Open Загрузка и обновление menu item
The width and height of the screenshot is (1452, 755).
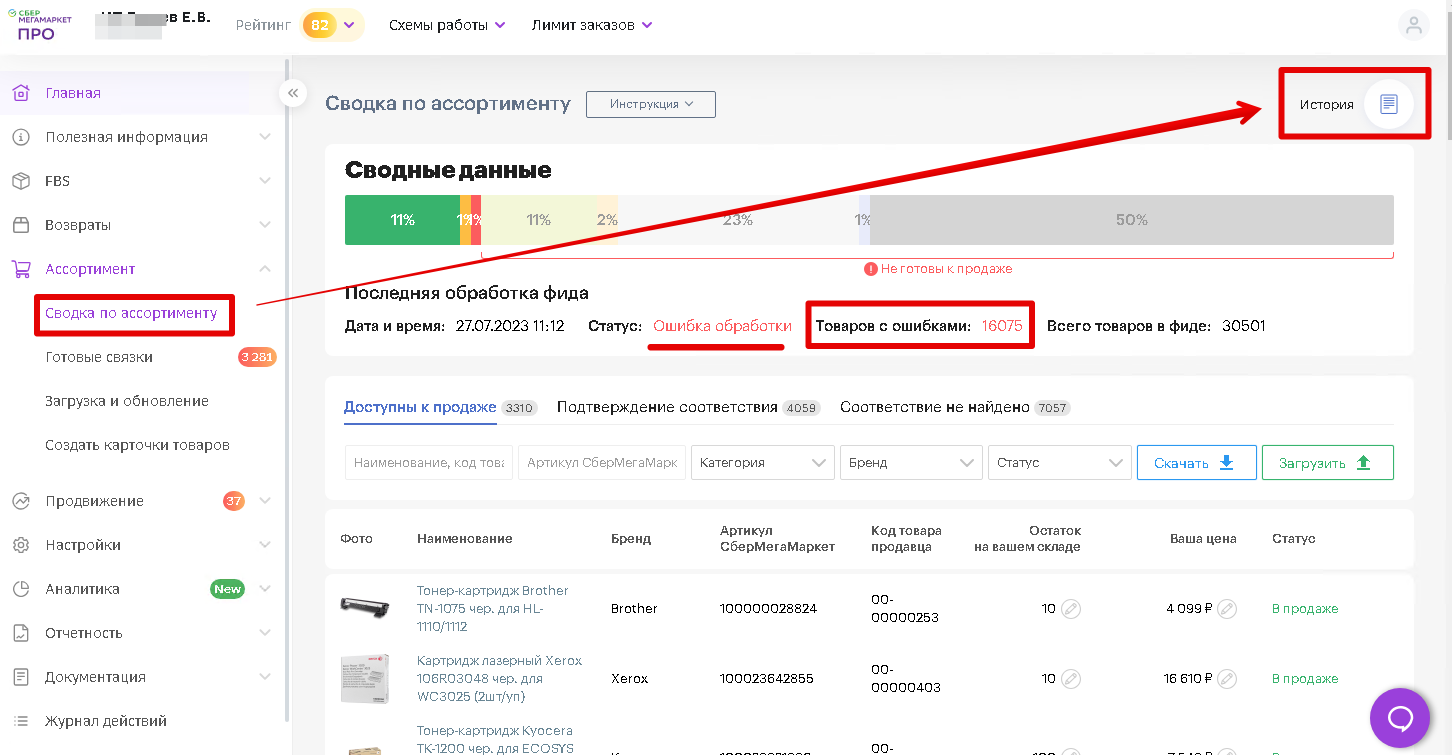pyautogui.click(x=127, y=401)
